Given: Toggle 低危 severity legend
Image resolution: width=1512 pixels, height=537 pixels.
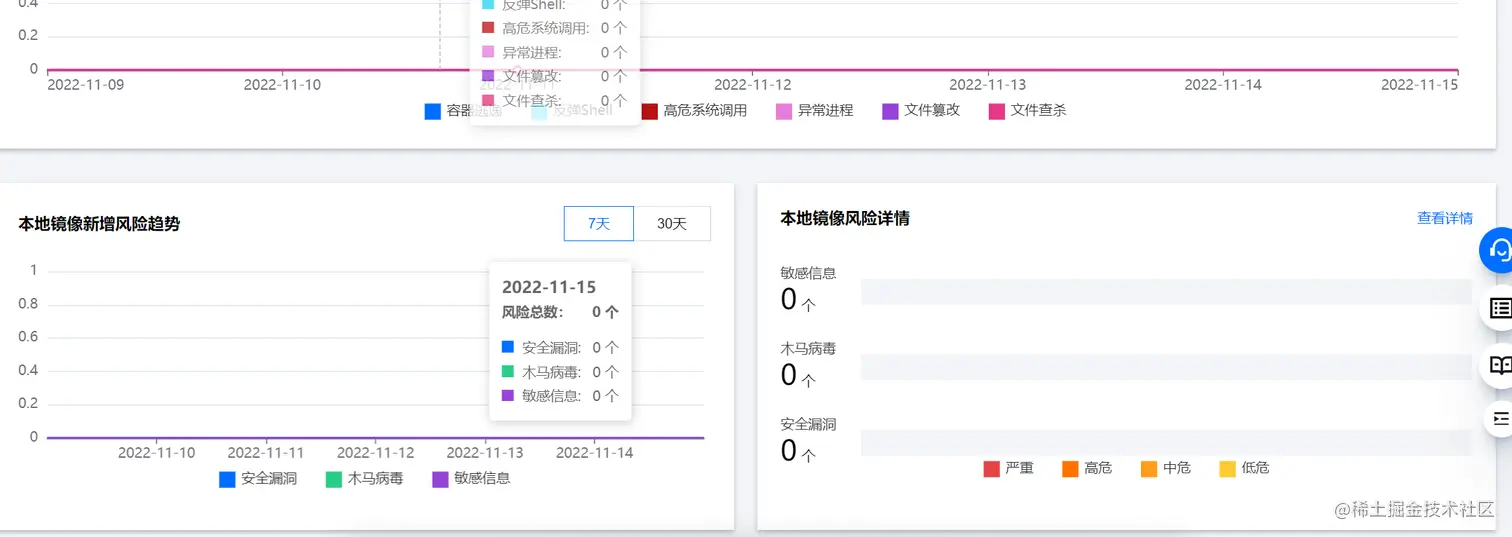Looking at the screenshot, I should tap(1244, 468).
